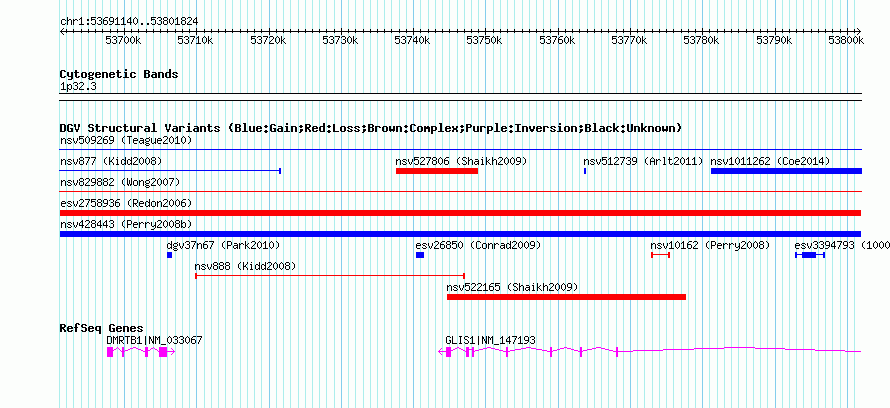Click the 53790k ruler tick label
Image resolution: width=890 pixels, height=408 pixels.
[x=774, y=40]
